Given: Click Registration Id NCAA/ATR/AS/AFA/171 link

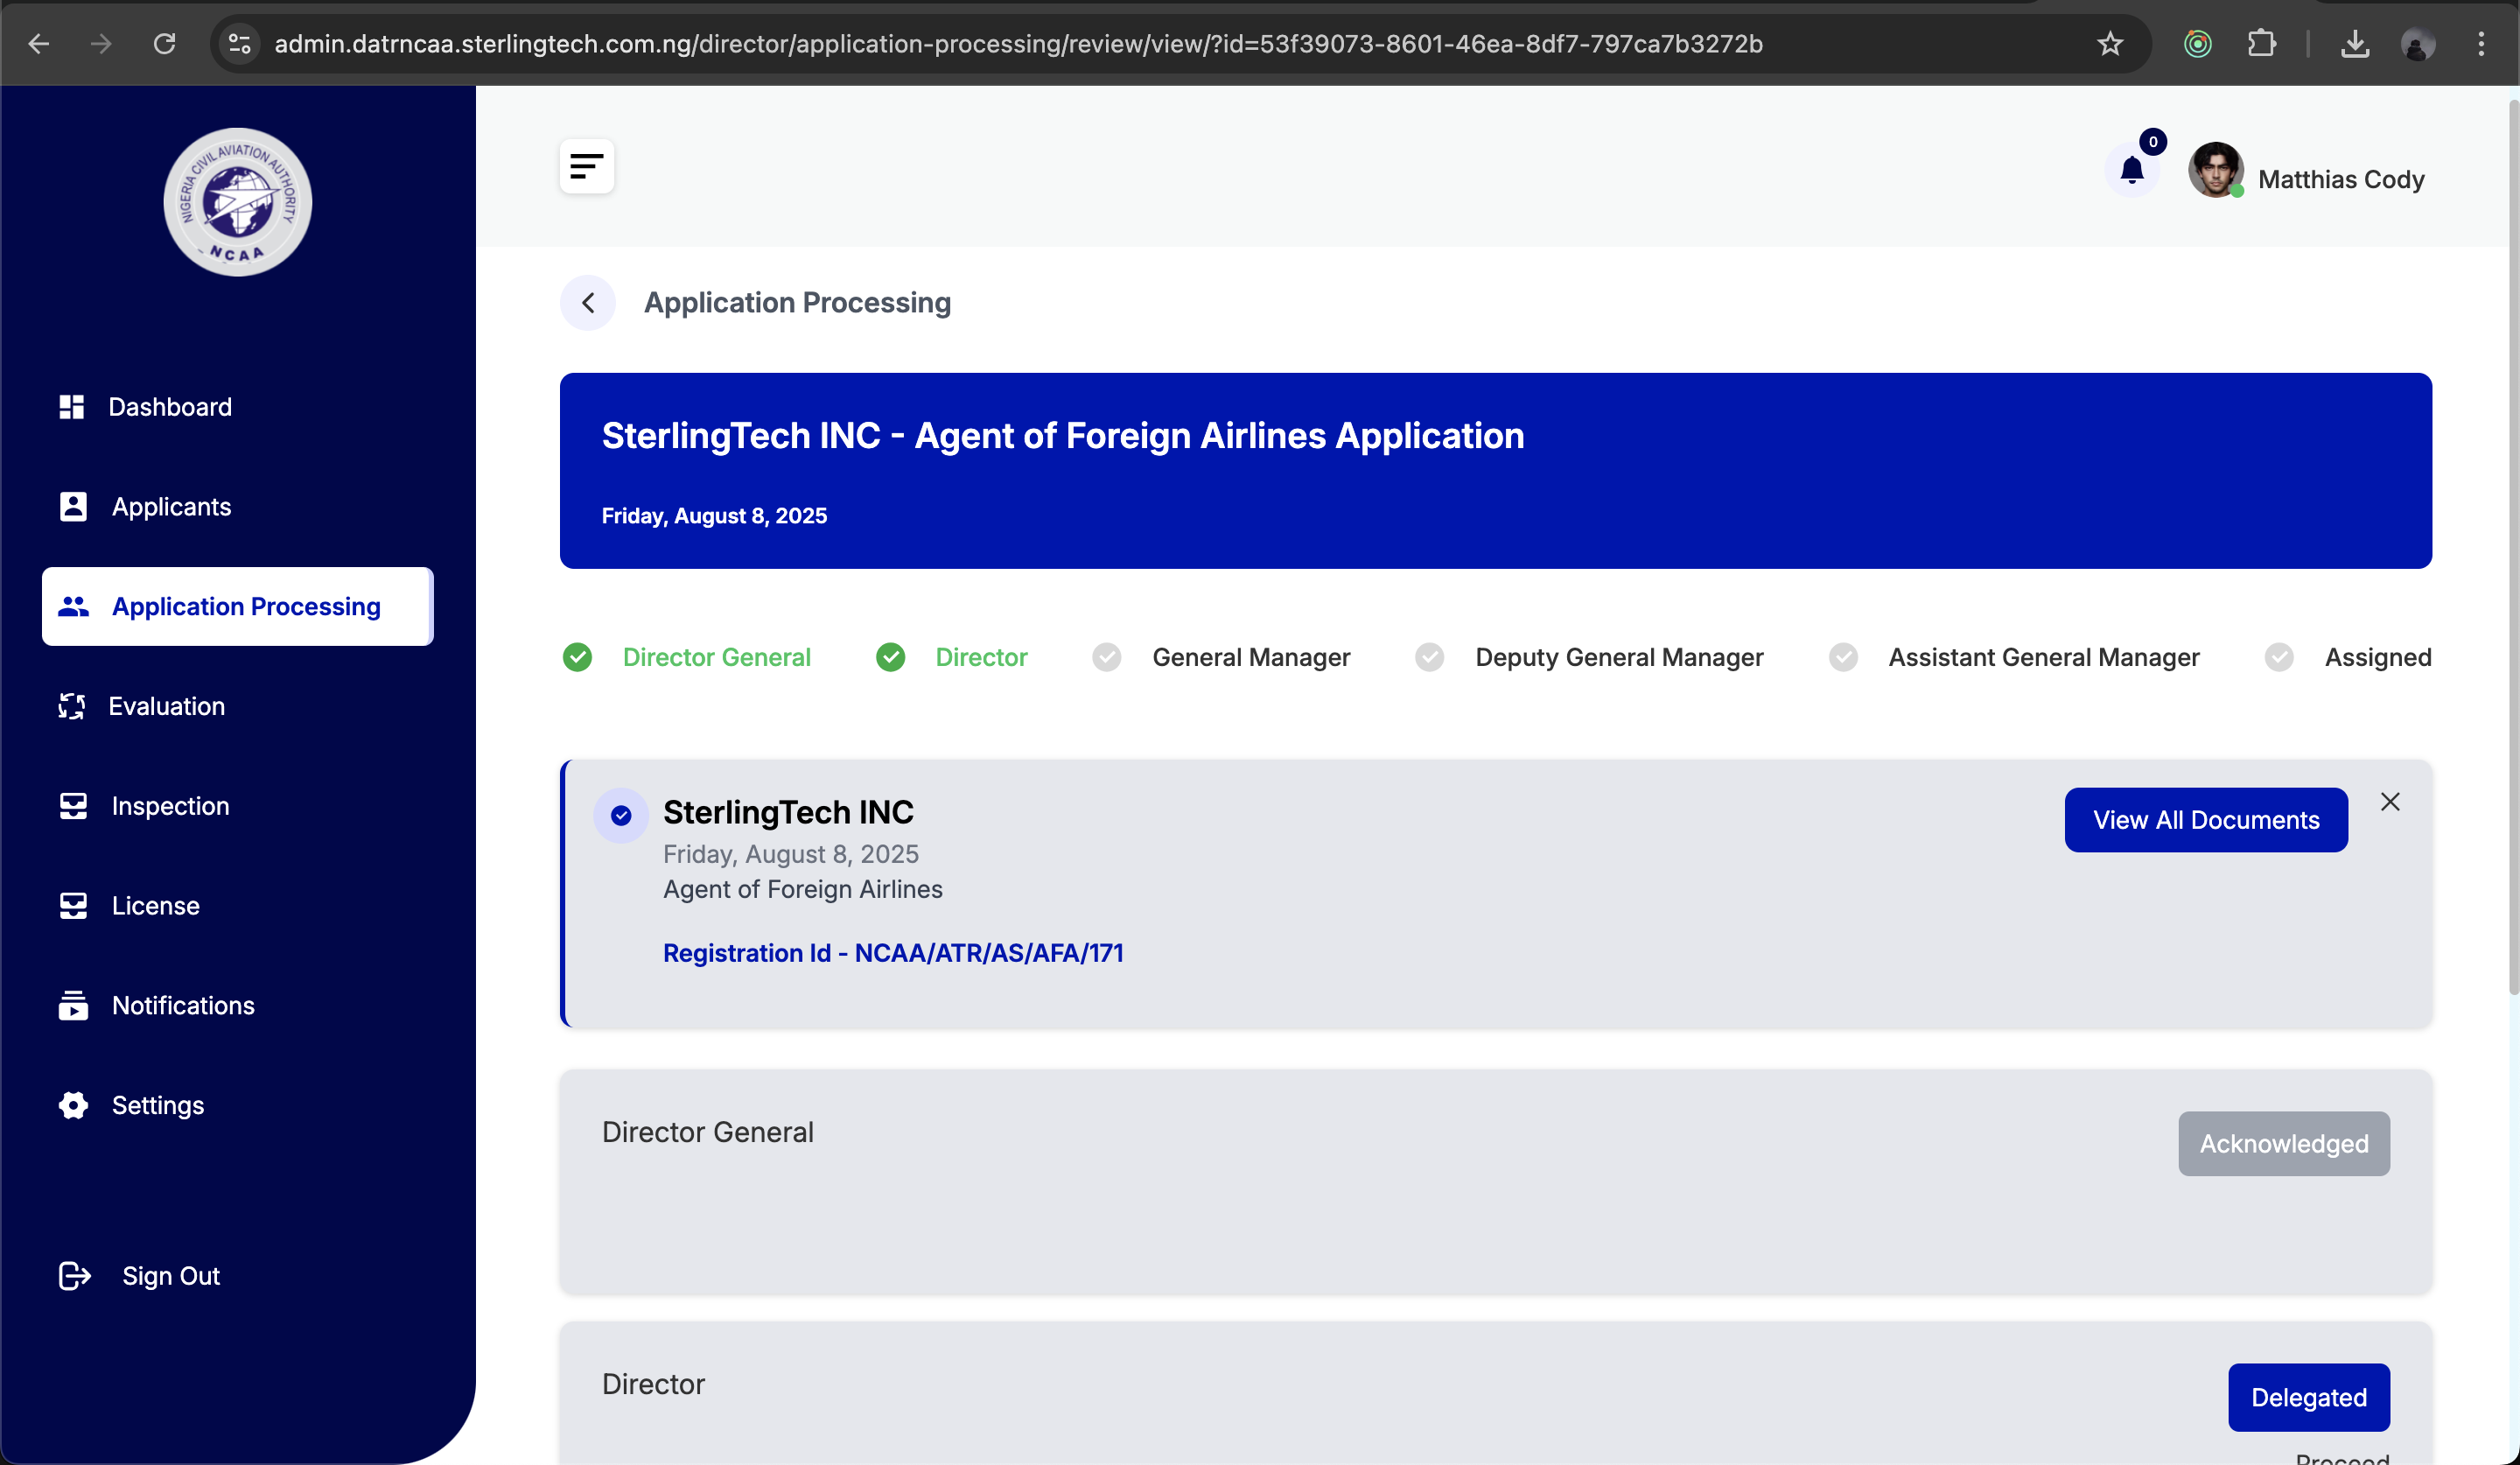Looking at the screenshot, I should tap(893, 953).
